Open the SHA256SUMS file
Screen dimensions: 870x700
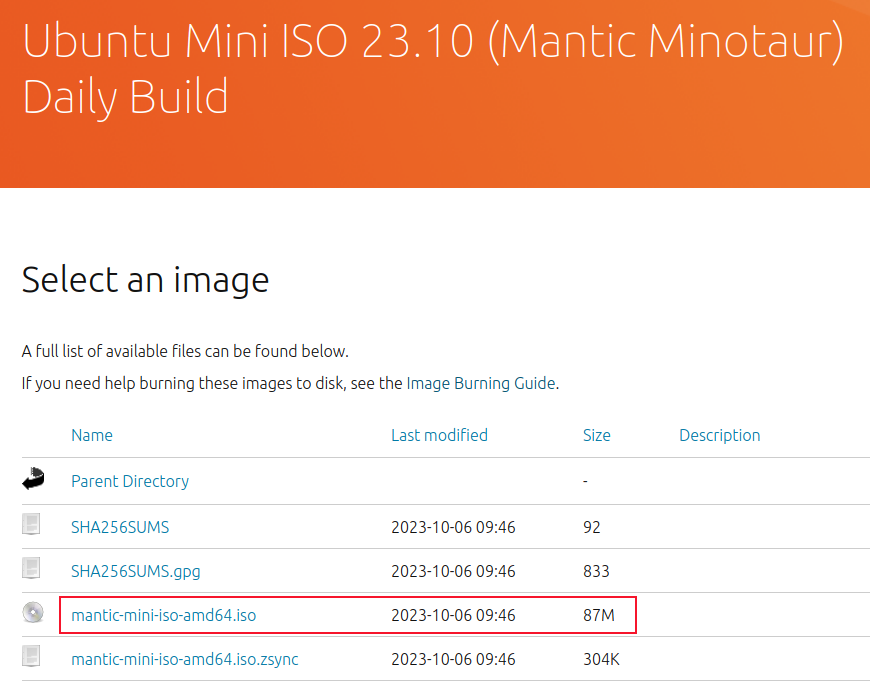click(120, 527)
